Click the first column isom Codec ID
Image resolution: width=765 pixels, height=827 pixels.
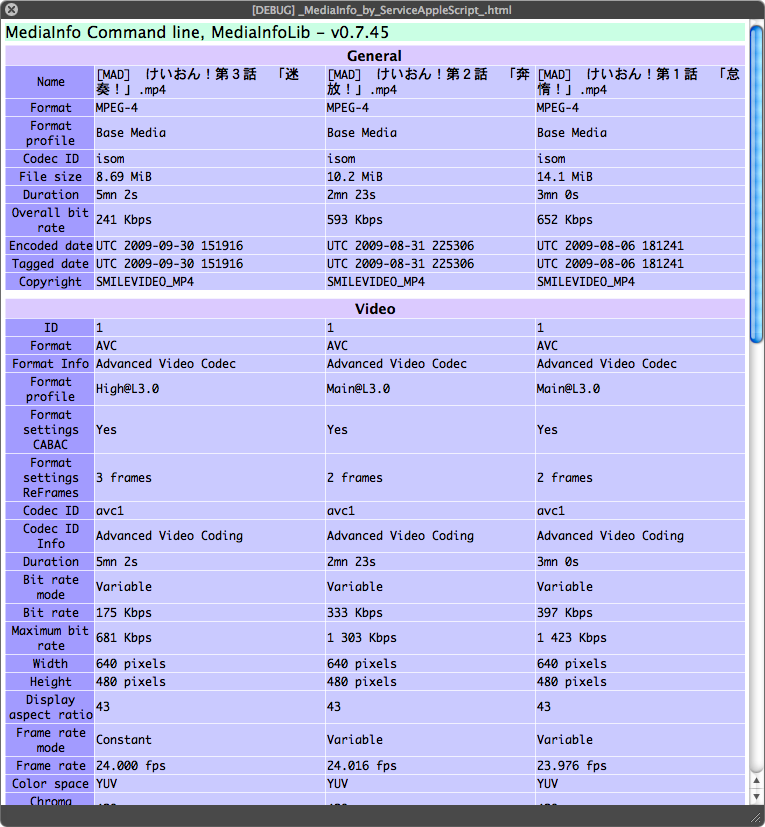pyautogui.click(x=110, y=159)
